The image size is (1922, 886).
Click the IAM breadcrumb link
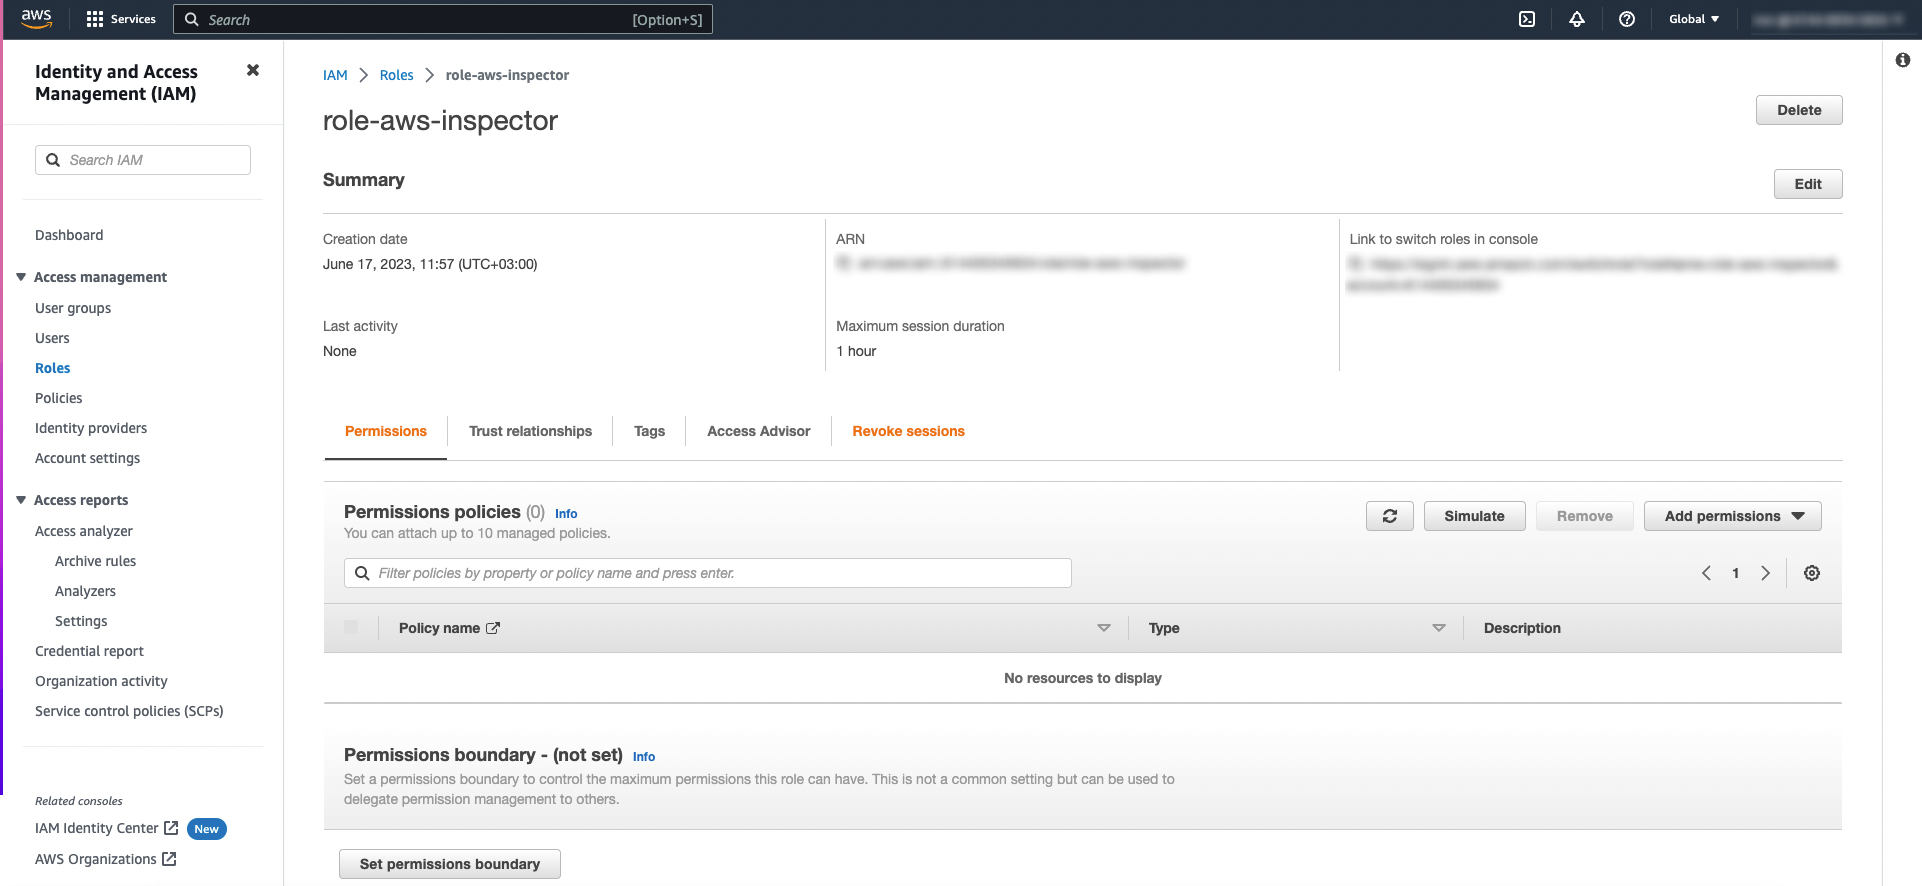pyautogui.click(x=335, y=75)
